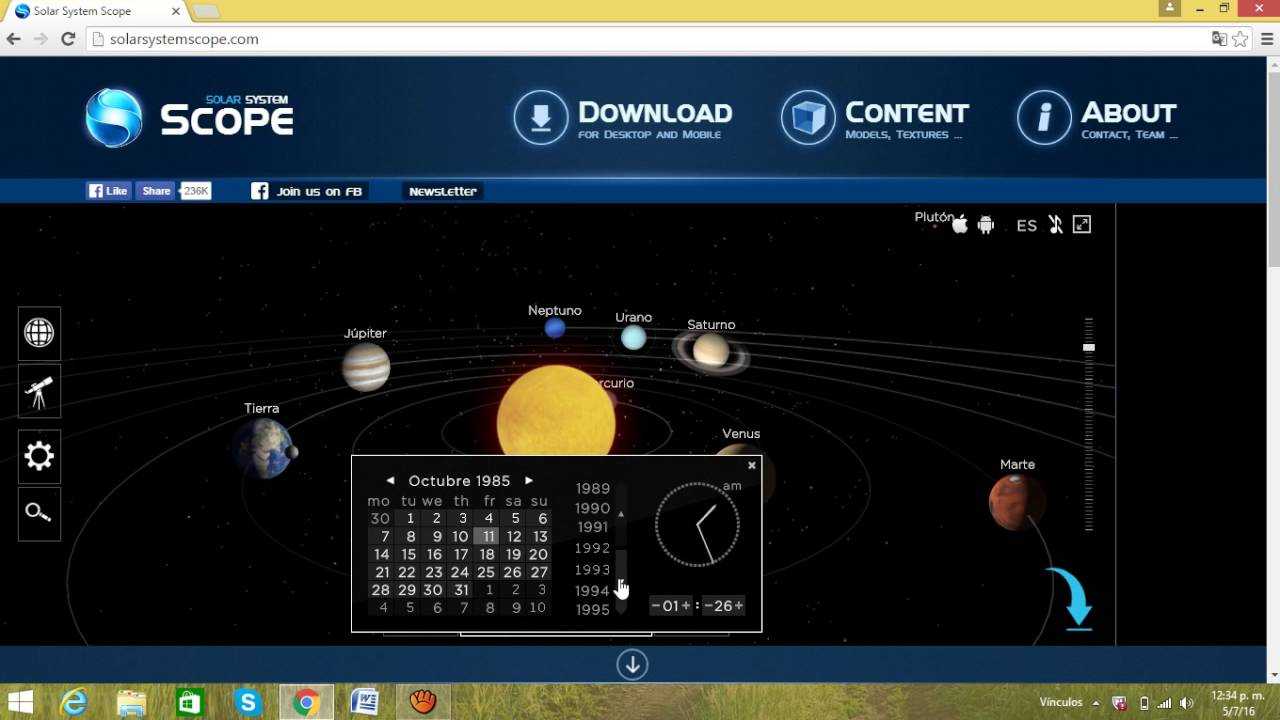Select day 25 in October calendar
This screenshot has width=1280, height=720.
(486, 572)
